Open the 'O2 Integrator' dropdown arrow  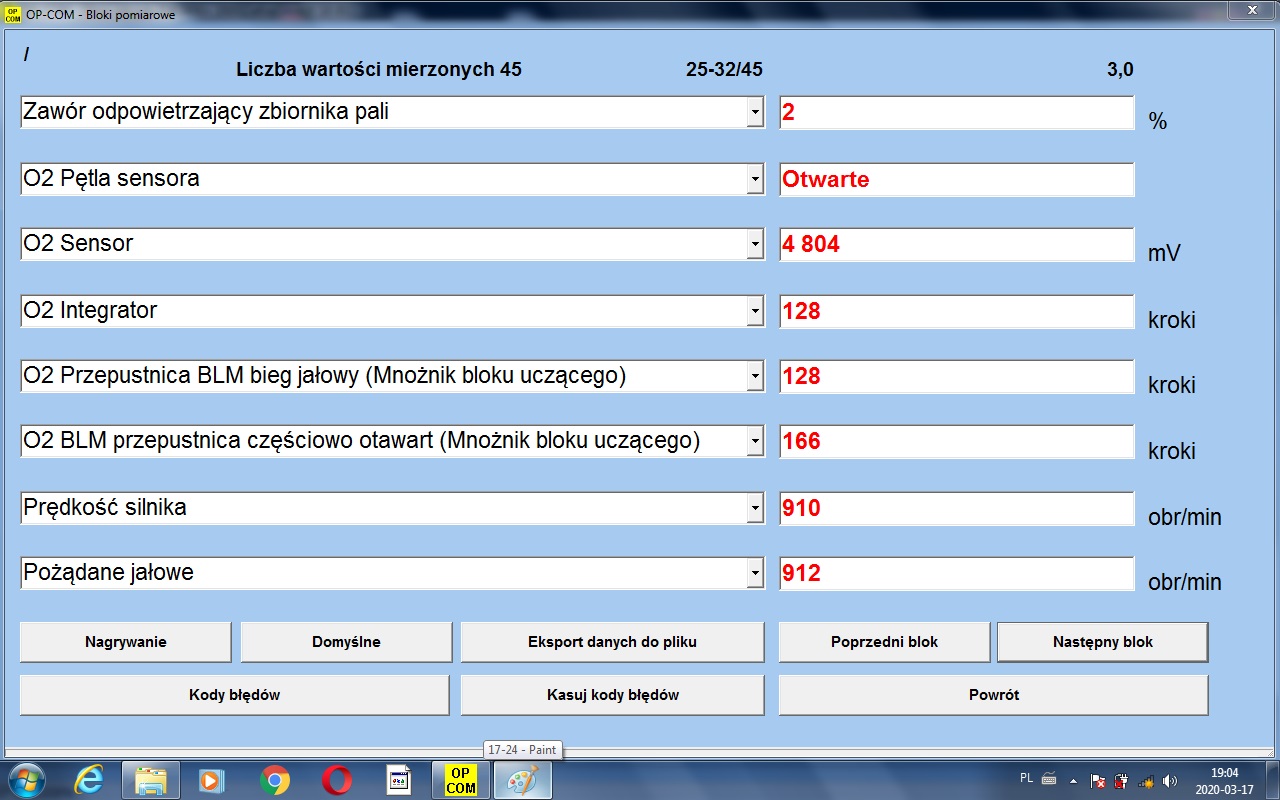(755, 312)
